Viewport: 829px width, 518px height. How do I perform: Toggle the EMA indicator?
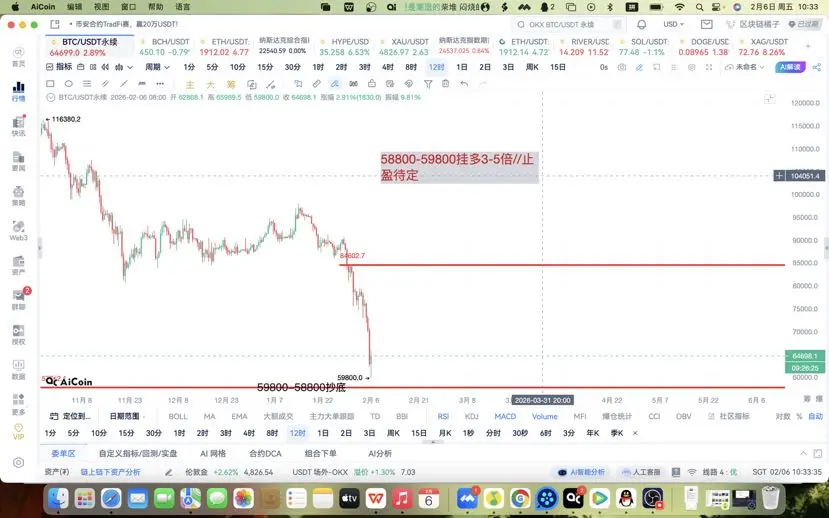(x=239, y=416)
